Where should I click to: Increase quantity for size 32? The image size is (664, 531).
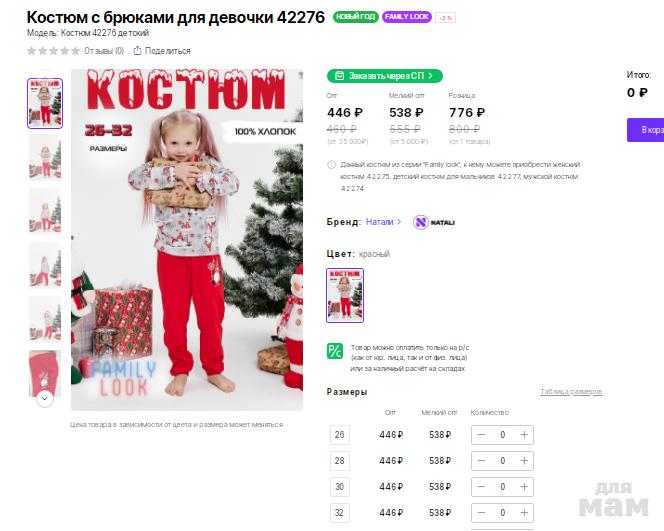pos(524,513)
